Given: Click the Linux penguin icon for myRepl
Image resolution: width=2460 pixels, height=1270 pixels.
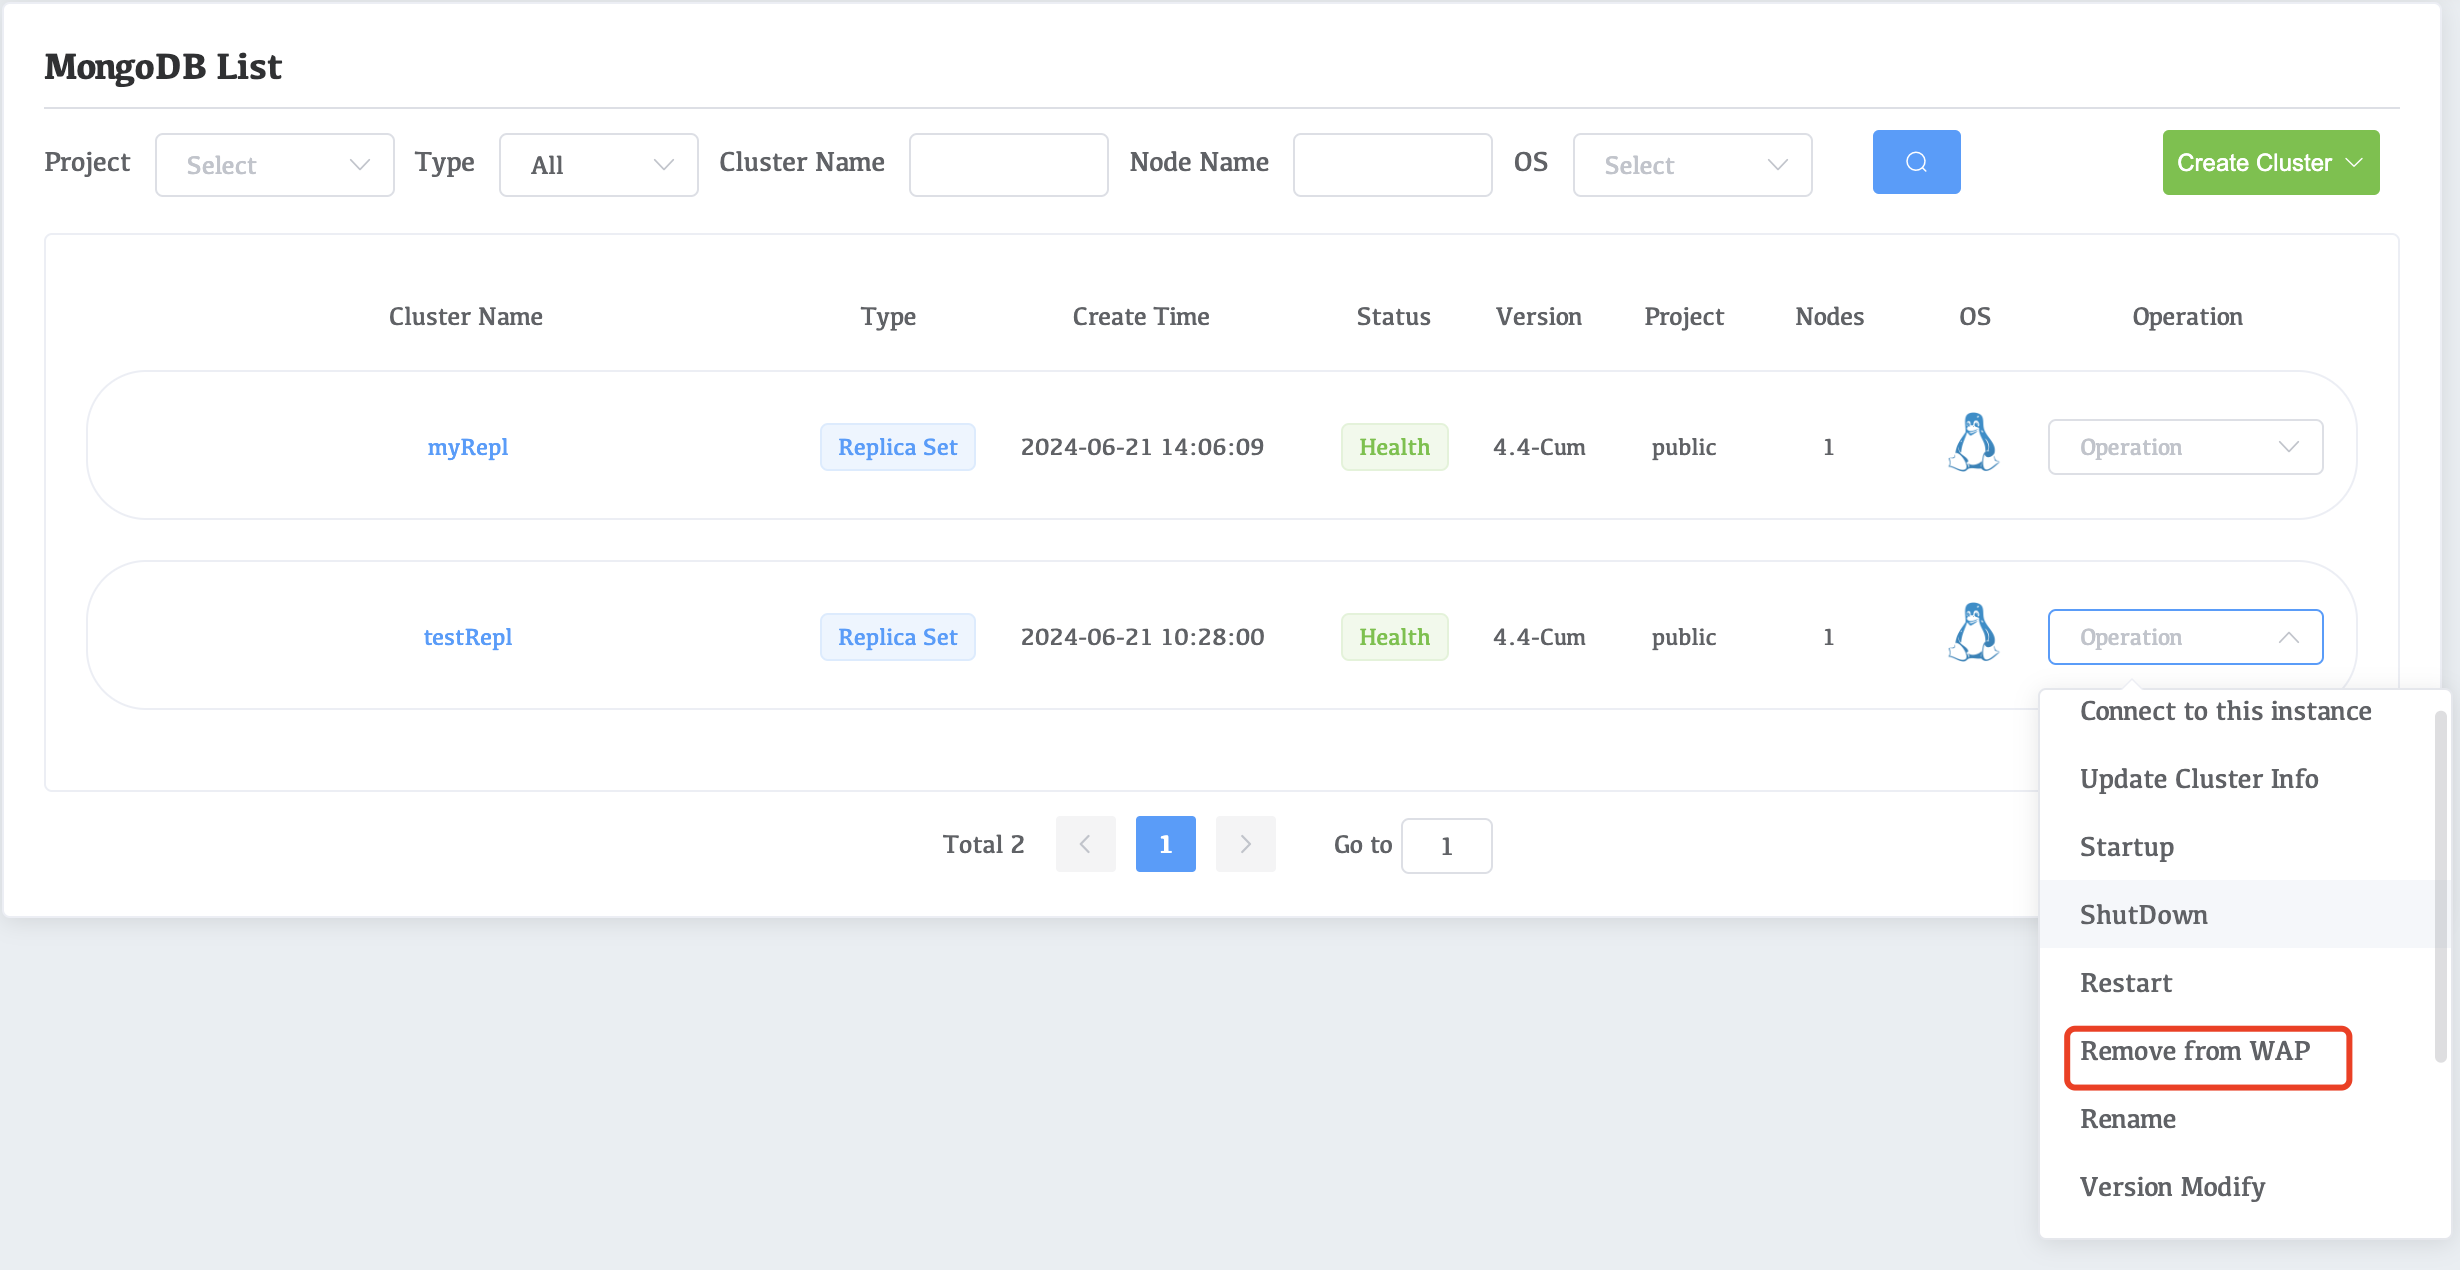Looking at the screenshot, I should 1973,443.
